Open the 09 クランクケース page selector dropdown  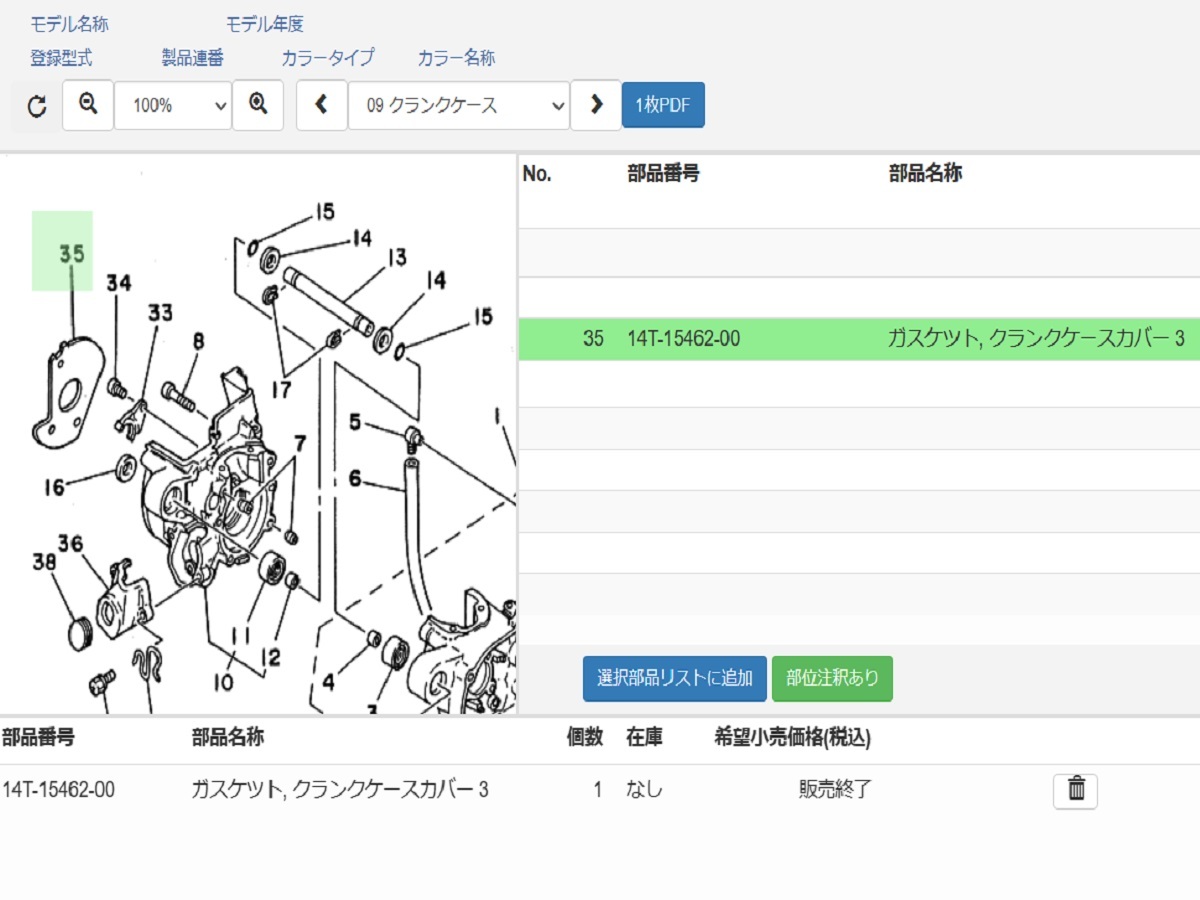(x=458, y=104)
